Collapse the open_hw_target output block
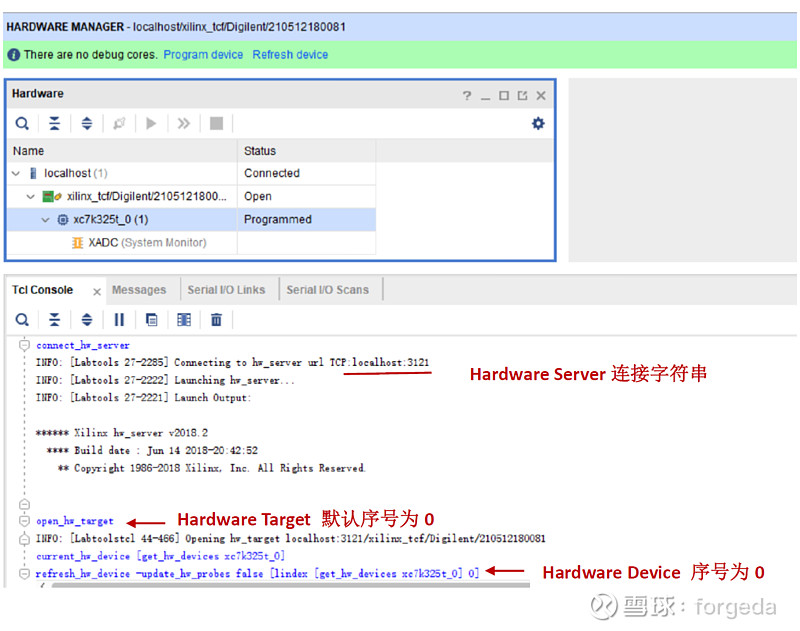 coord(24,521)
